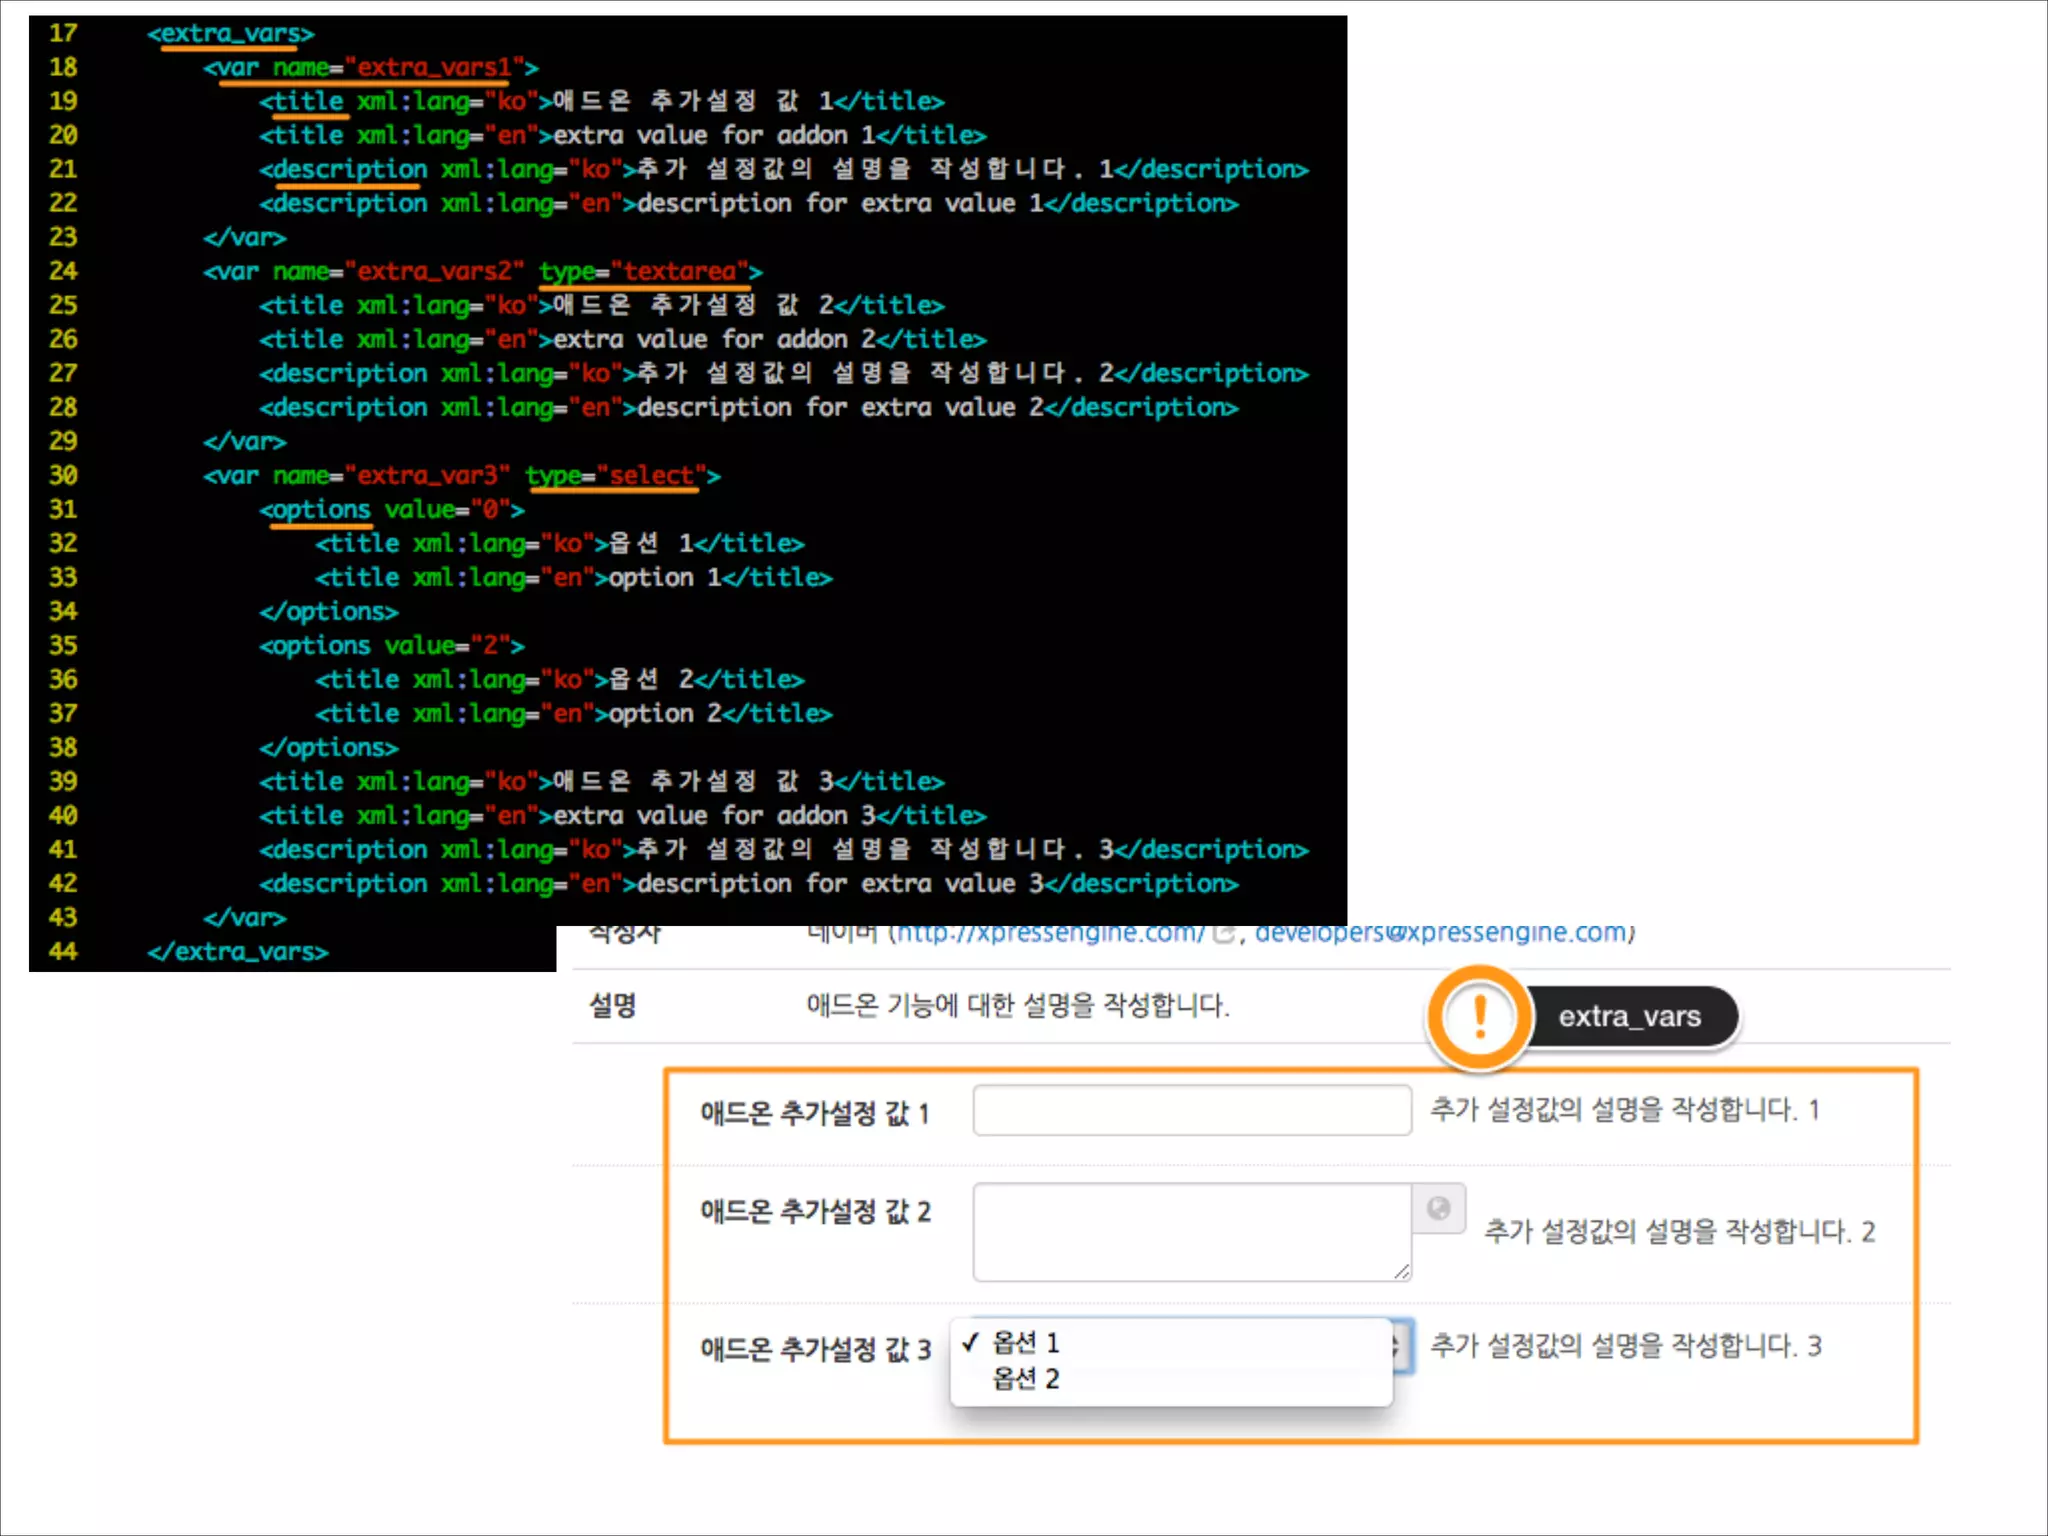Viewport: 2048px width, 1536px height.
Task: Click the globe language icon beside textarea
Action: tap(1438, 1208)
